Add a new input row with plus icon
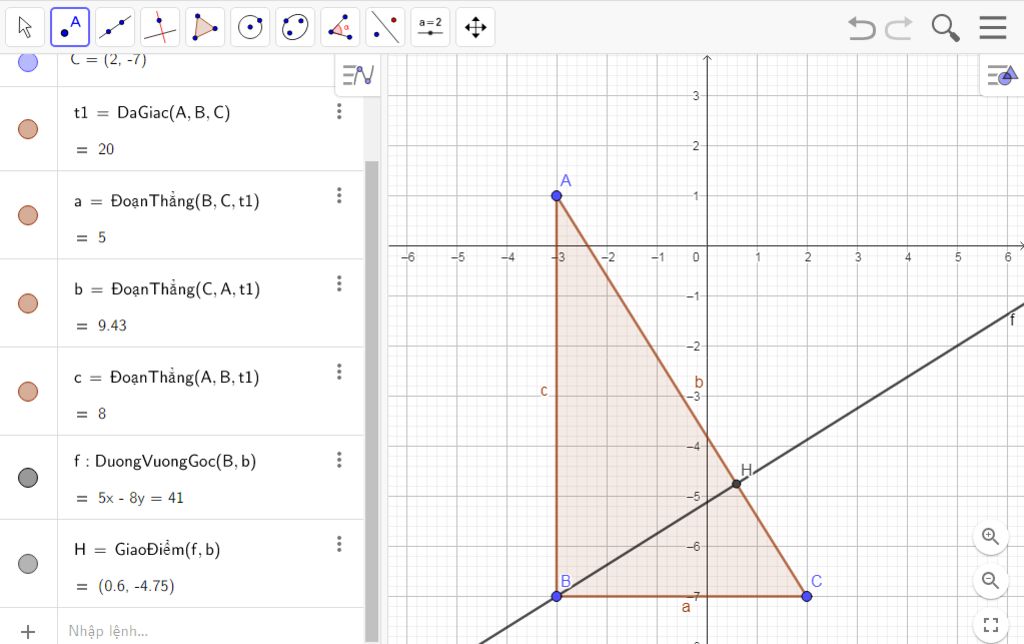Image resolution: width=1024 pixels, height=644 pixels. (x=28, y=632)
